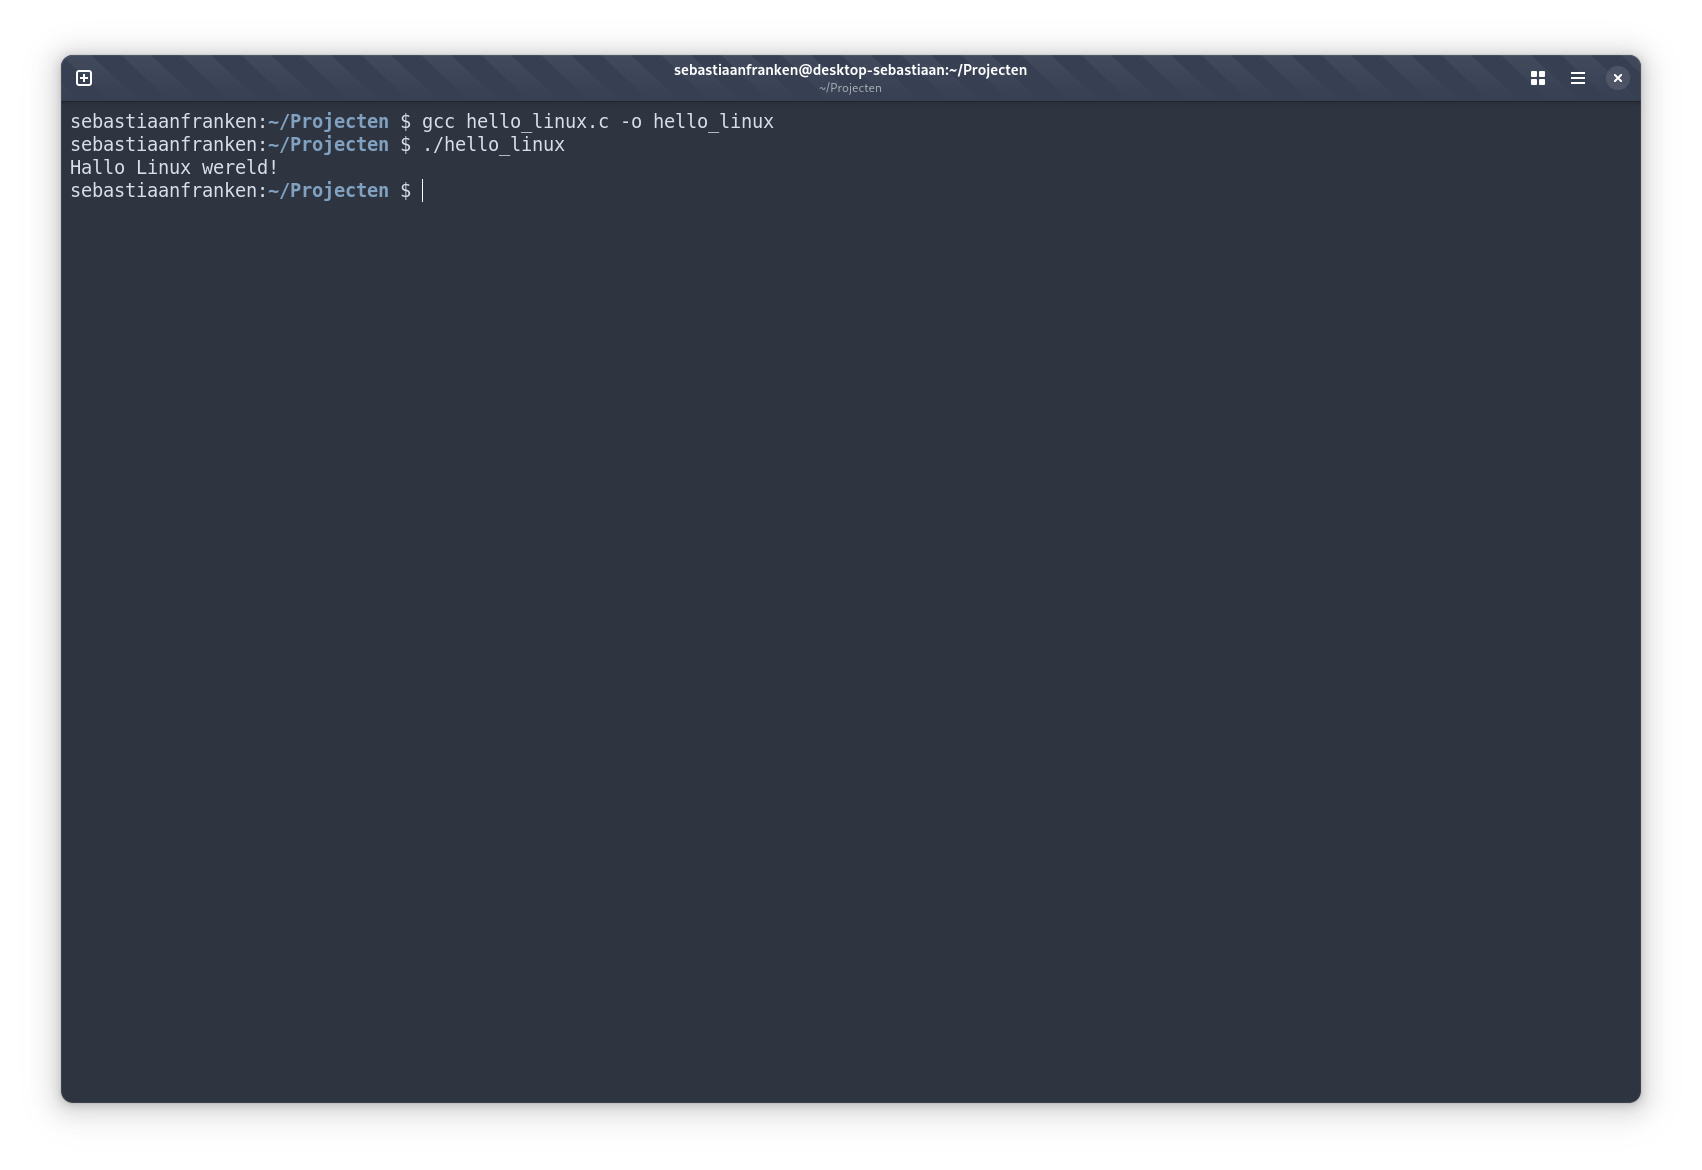
Task: Open the hamburger main menu
Action: (x=1578, y=78)
